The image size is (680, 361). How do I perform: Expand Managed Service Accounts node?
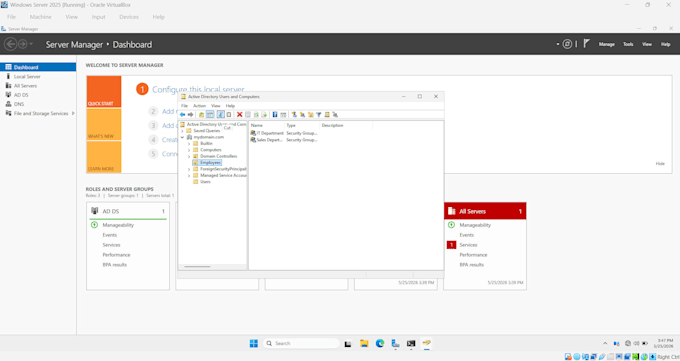[x=189, y=176]
